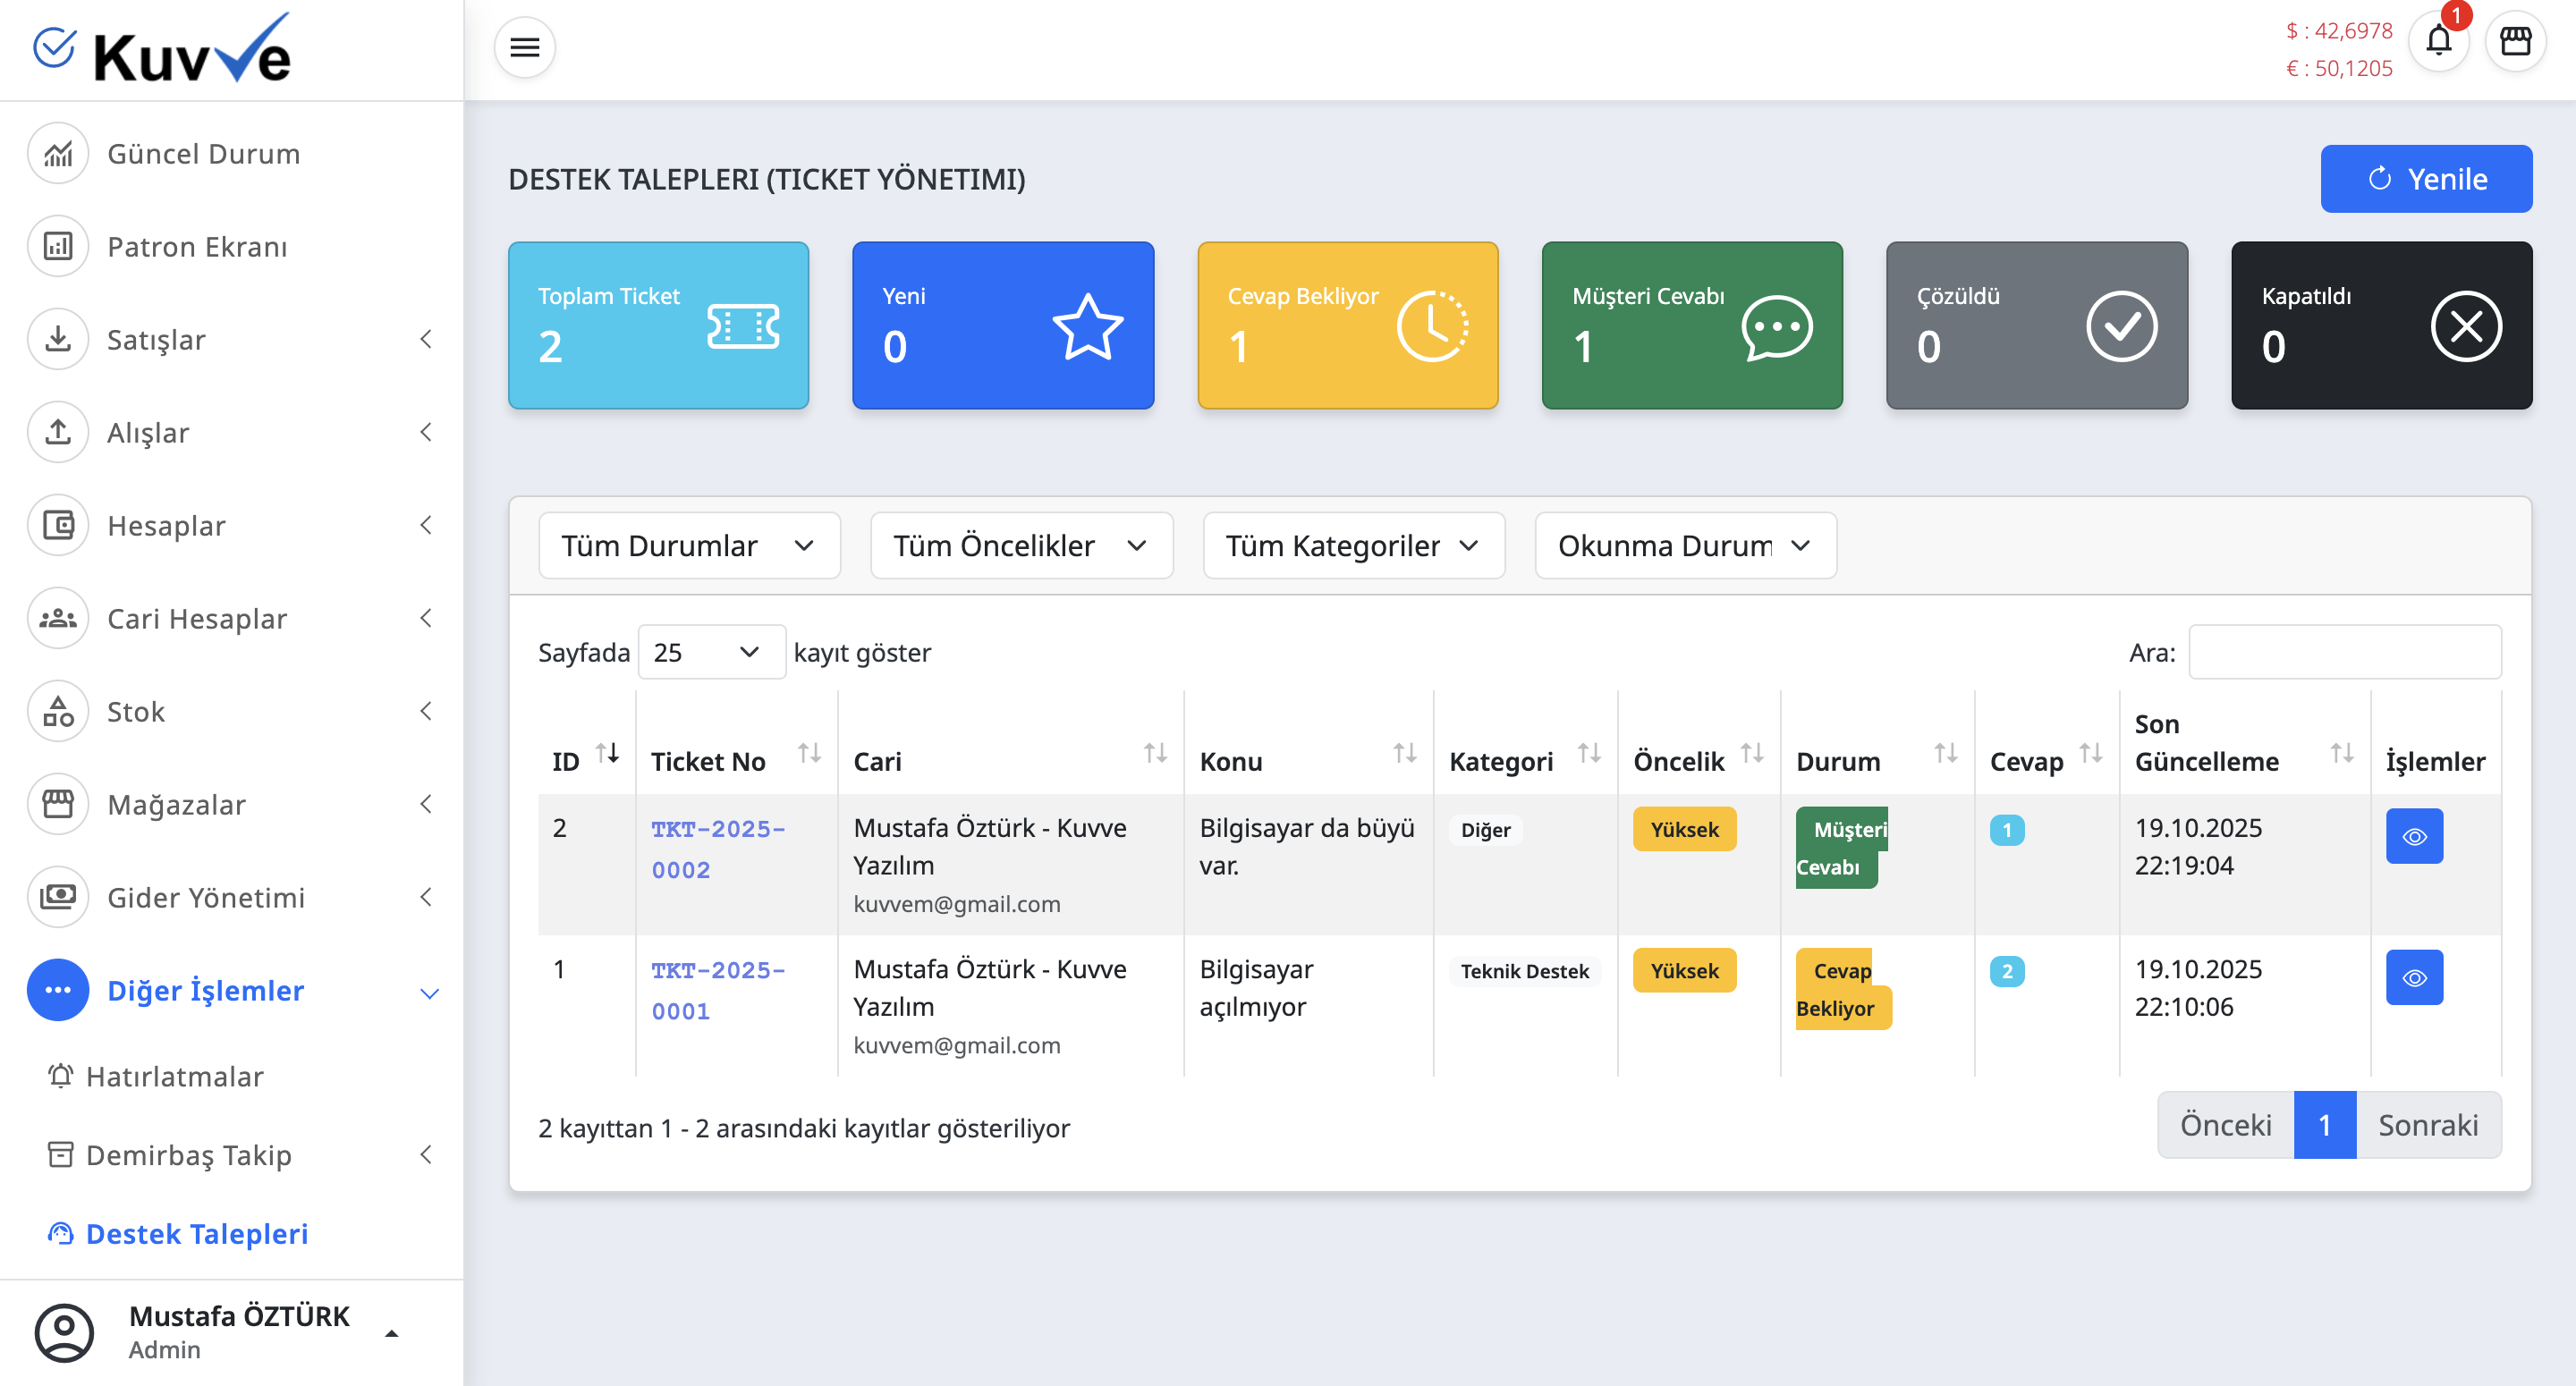
Task: Click the Gider Yönetimi money icon
Action: pyautogui.click(x=58, y=898)
